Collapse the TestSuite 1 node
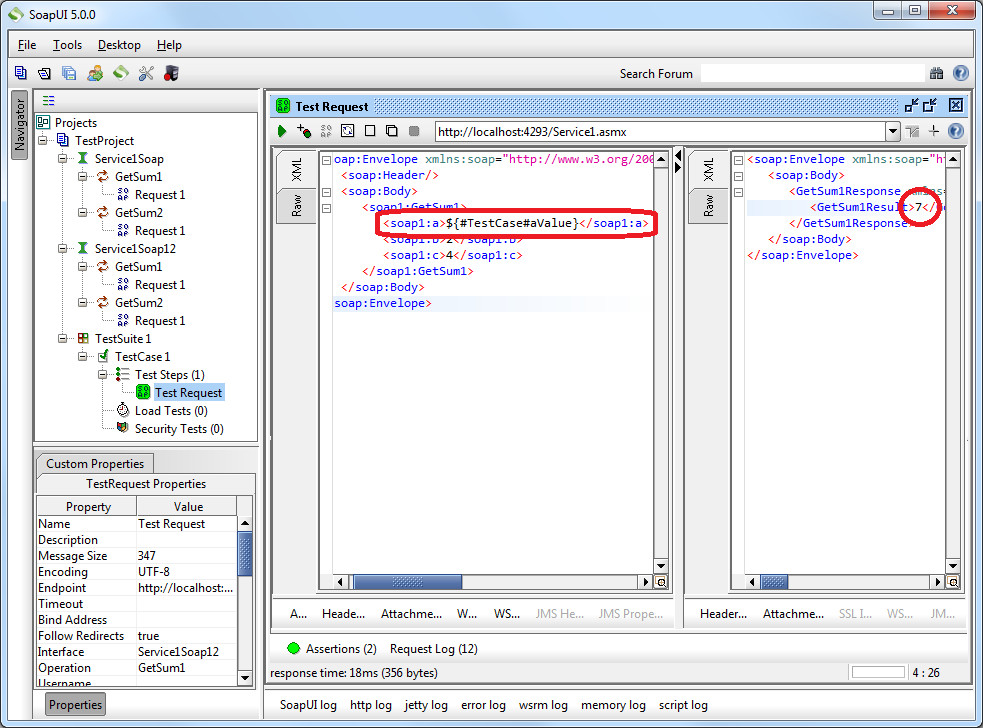983x728 pixels. pos(62,339)
